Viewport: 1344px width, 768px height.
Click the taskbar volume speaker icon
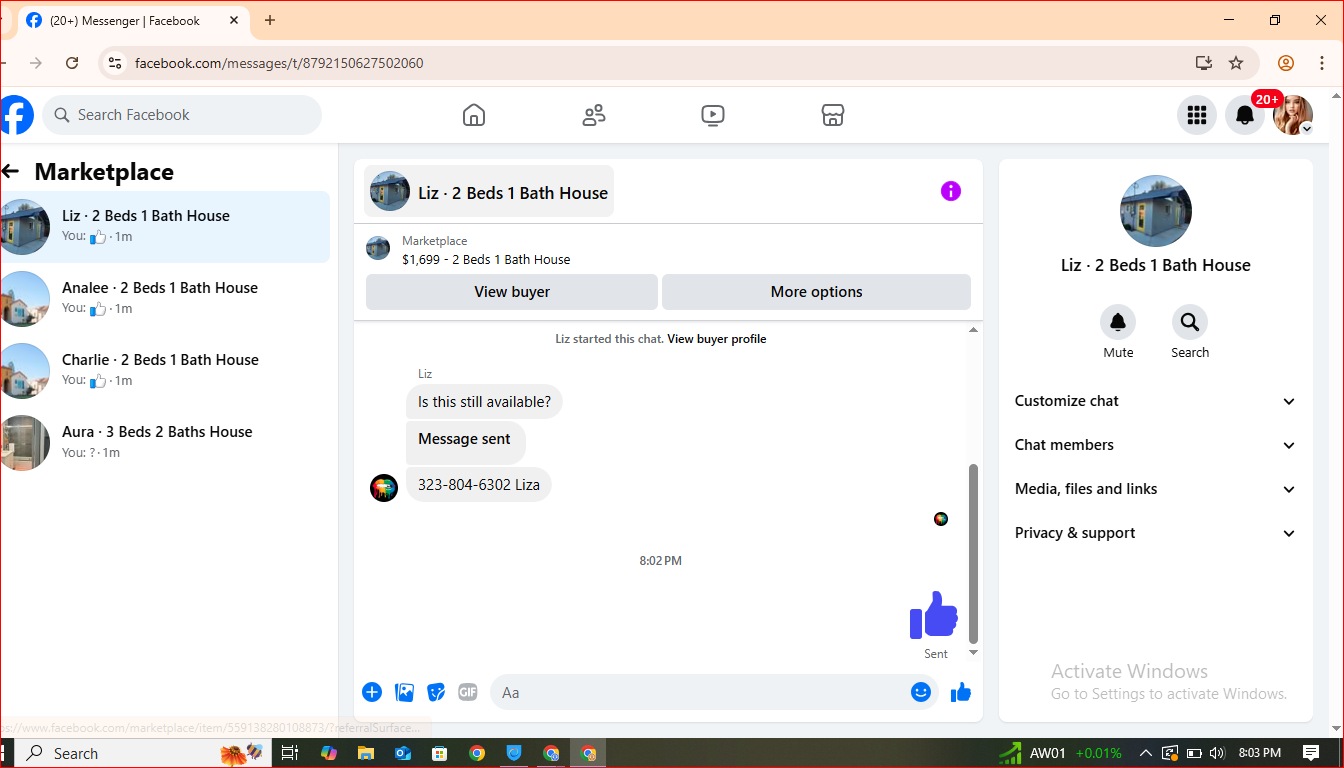coord(1217,753)
